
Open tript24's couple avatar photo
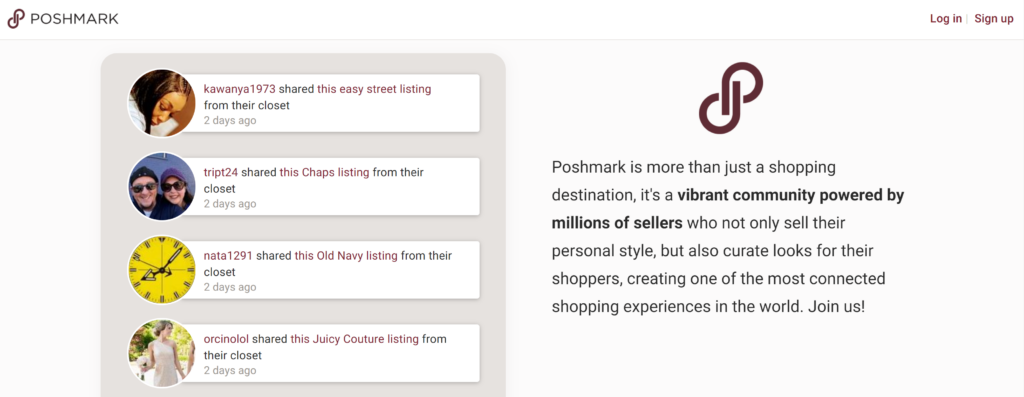tap(161, 187)
